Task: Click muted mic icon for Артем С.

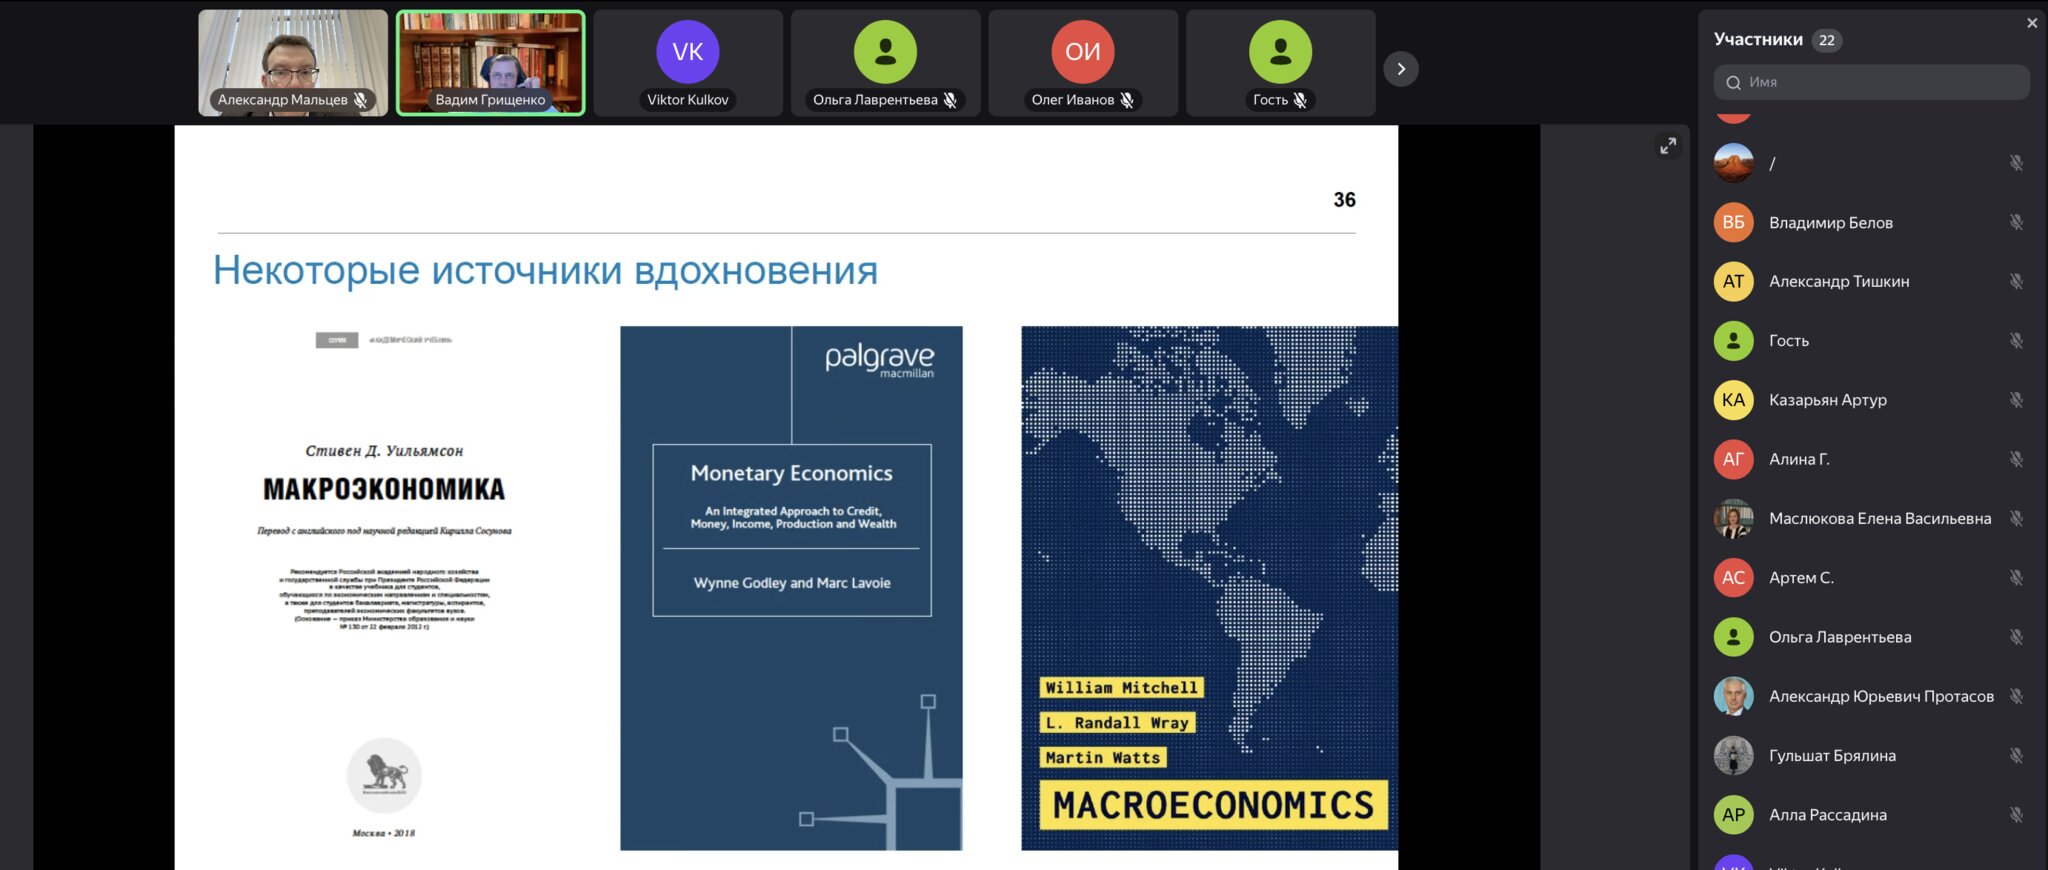Action: coord(2016,578)
